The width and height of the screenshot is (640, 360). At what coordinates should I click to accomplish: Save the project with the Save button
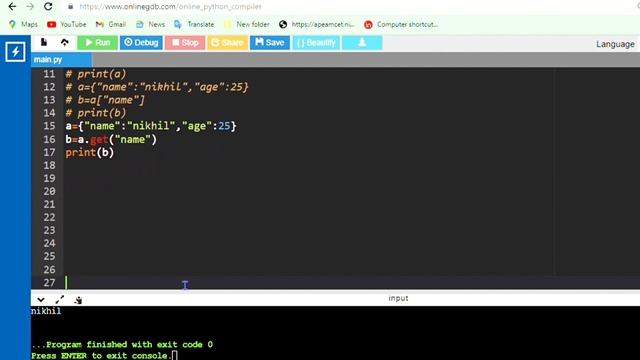pos(270,42)
